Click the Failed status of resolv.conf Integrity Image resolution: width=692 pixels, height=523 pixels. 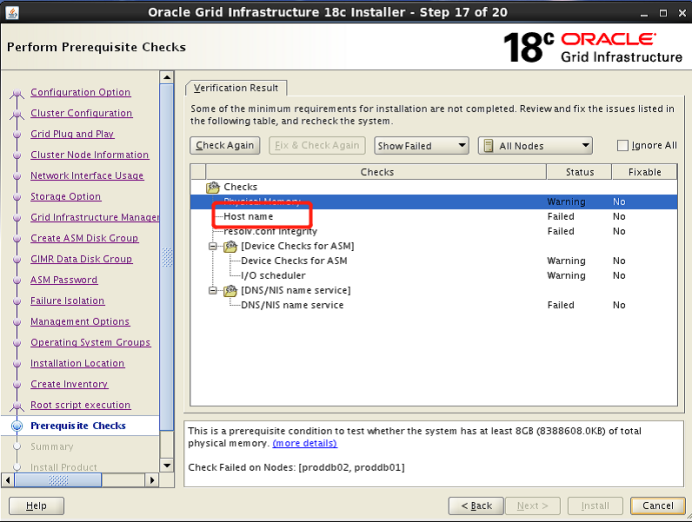pos(560,231)
